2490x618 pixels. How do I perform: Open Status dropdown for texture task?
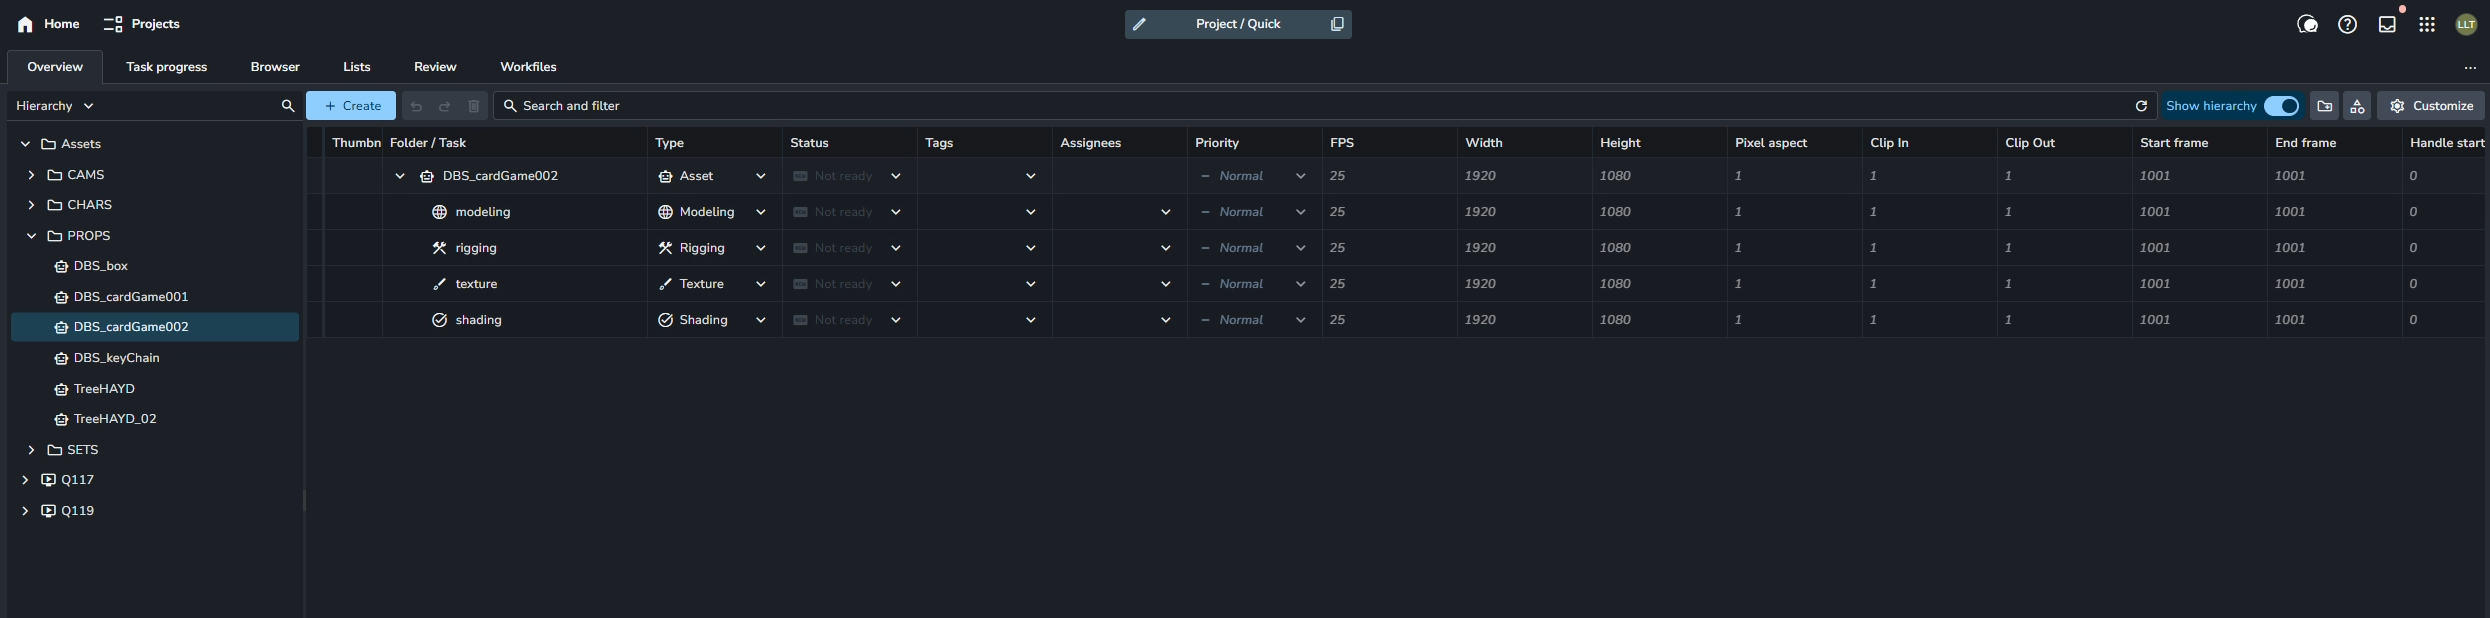(x=895, y=284)
